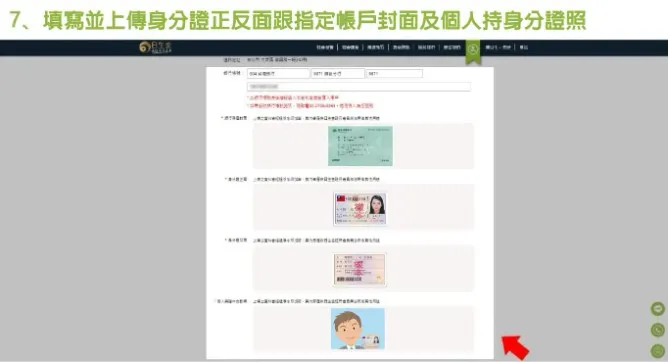
Task: Click the floating phone contact icon
Action: pos(658,330)
